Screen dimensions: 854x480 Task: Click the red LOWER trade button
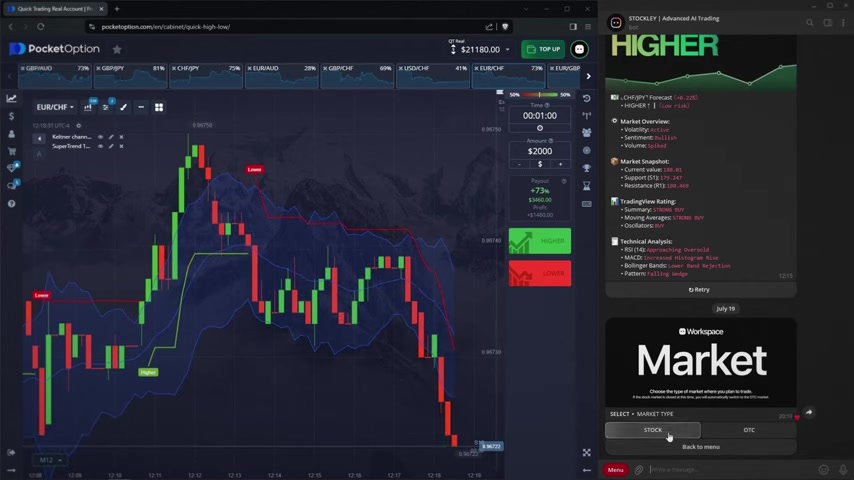540,274
